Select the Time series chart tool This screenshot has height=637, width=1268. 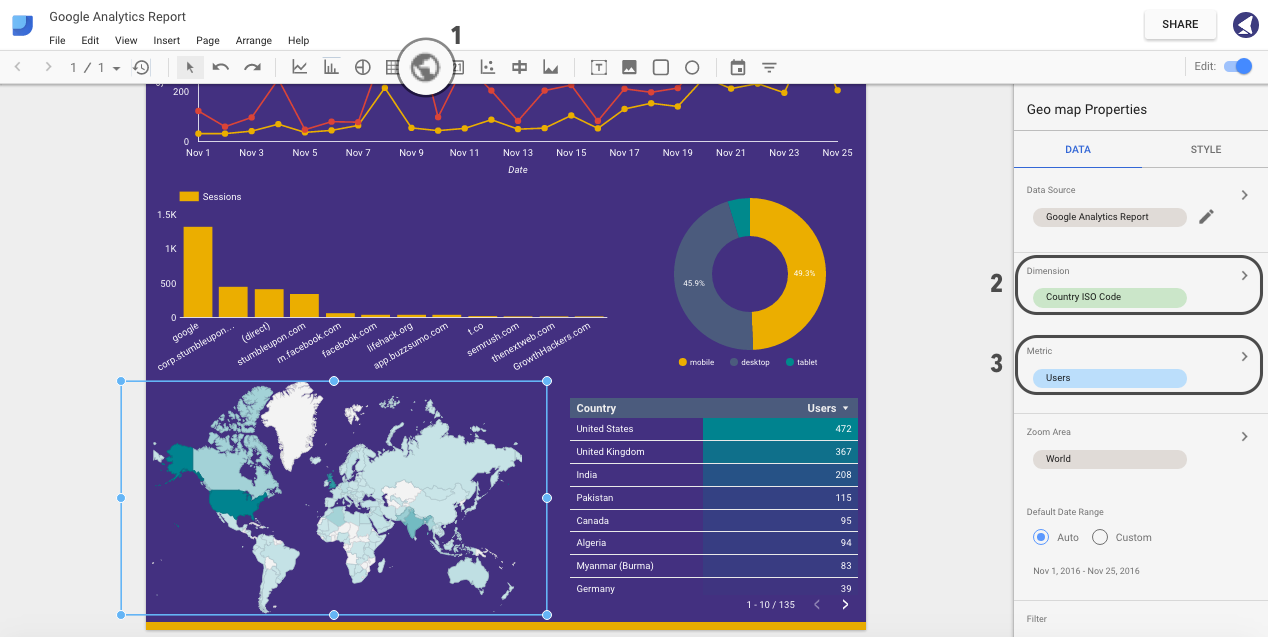point(299,67)
